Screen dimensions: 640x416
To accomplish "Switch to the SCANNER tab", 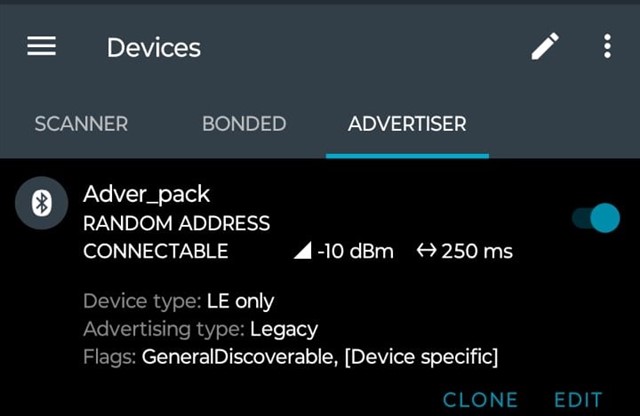I will [81, 124].
